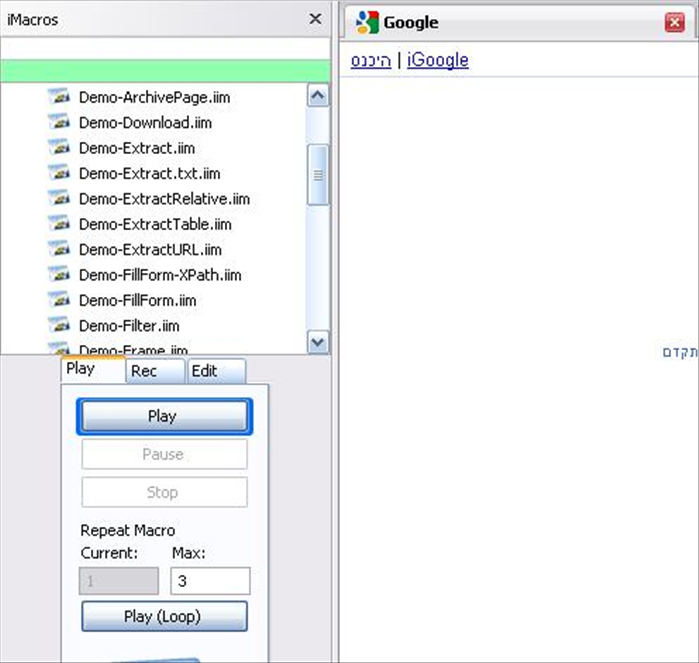The image size is (699, 663).
Task: Click the Demo-ExtractTable.iim file icon
Action: pyautogui.click(x=59, y=224)
